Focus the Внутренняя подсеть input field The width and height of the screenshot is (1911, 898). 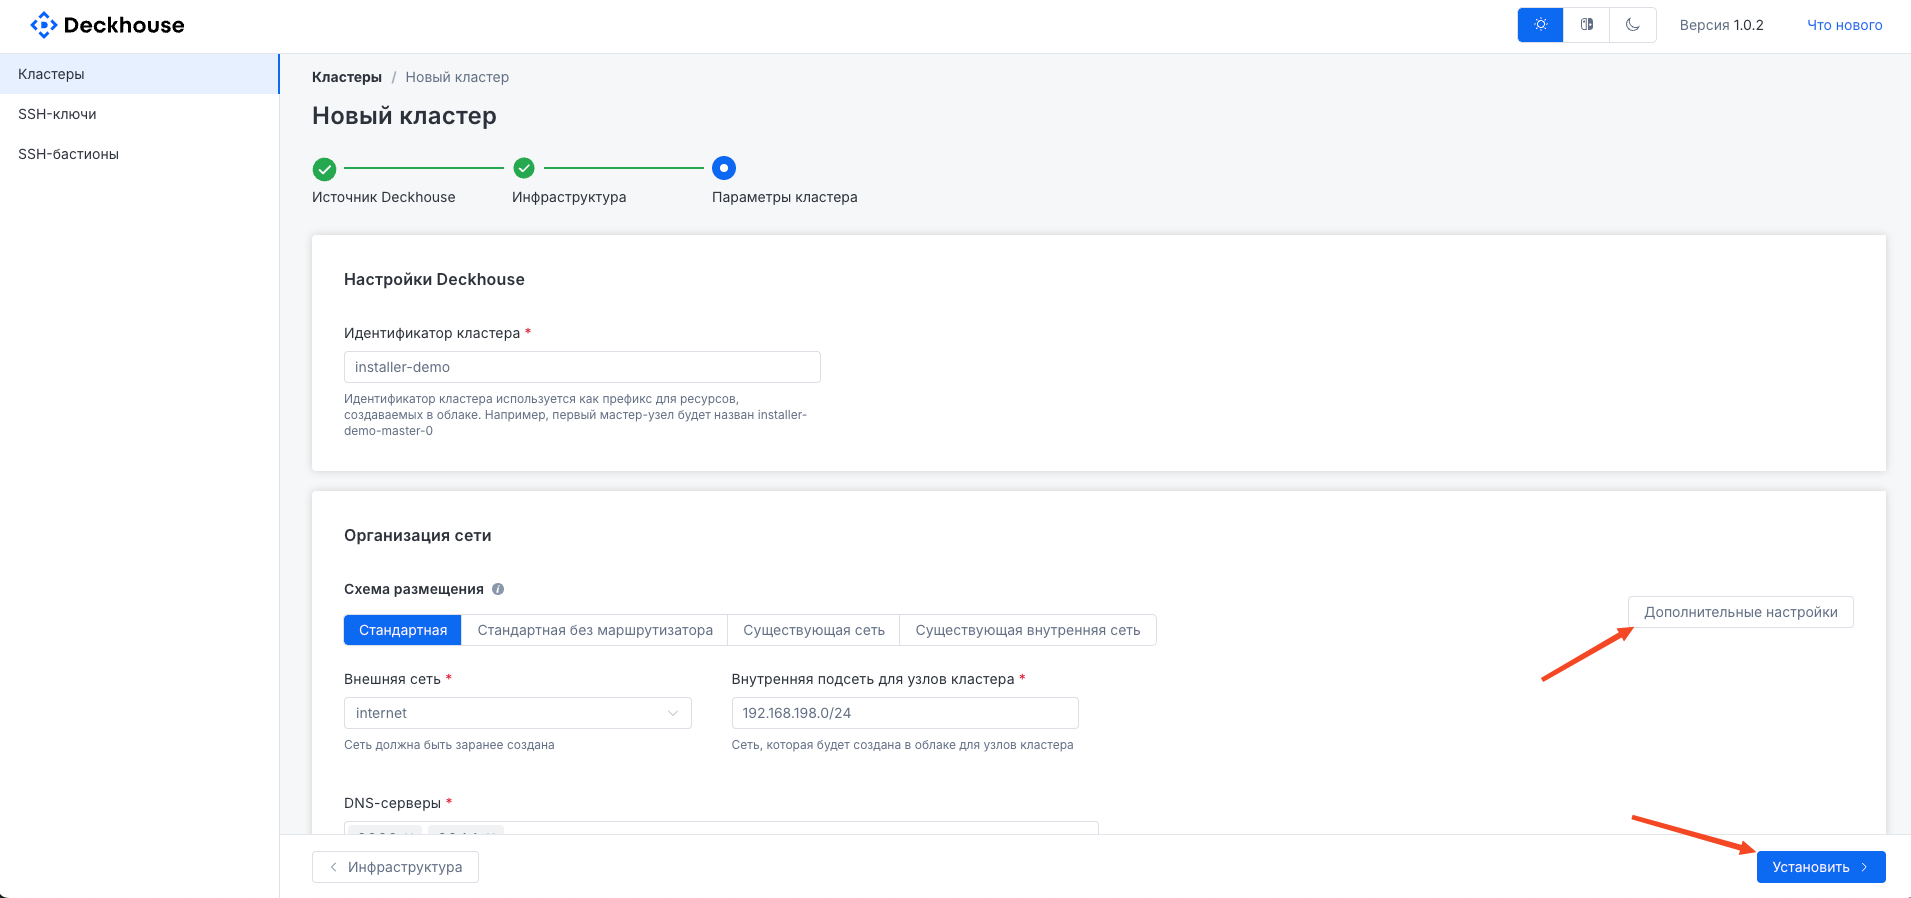(905, 713)
